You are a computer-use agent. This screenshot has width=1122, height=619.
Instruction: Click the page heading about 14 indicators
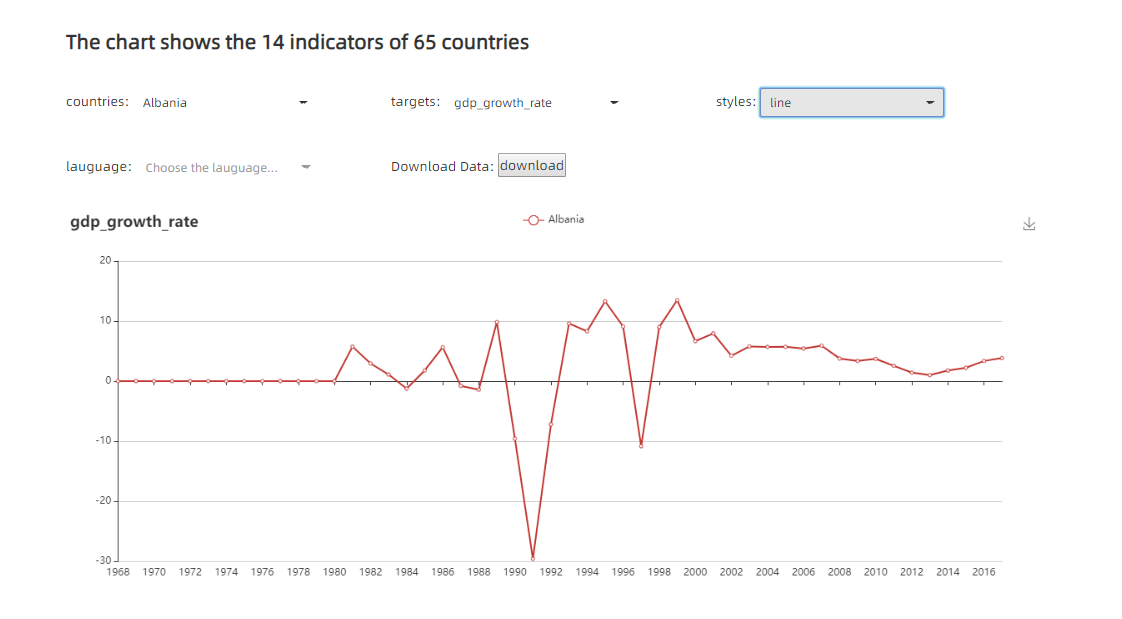297,42
